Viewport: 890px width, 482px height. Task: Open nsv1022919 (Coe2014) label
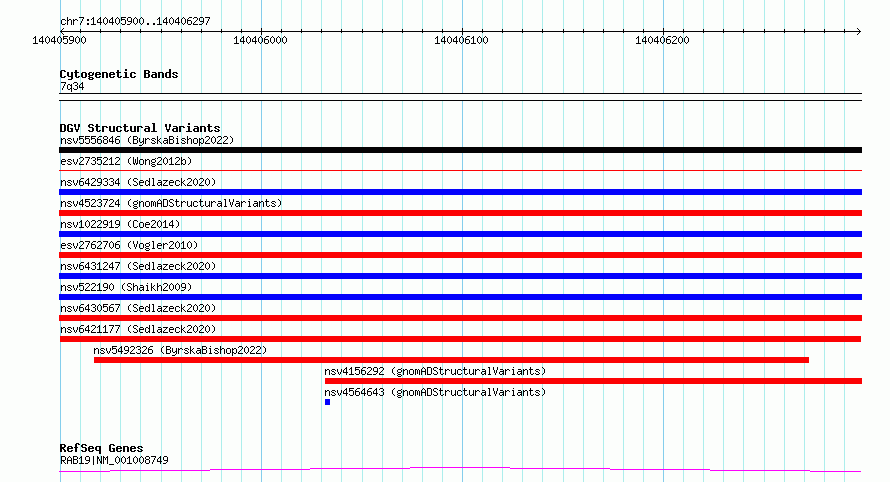(120, 224)
